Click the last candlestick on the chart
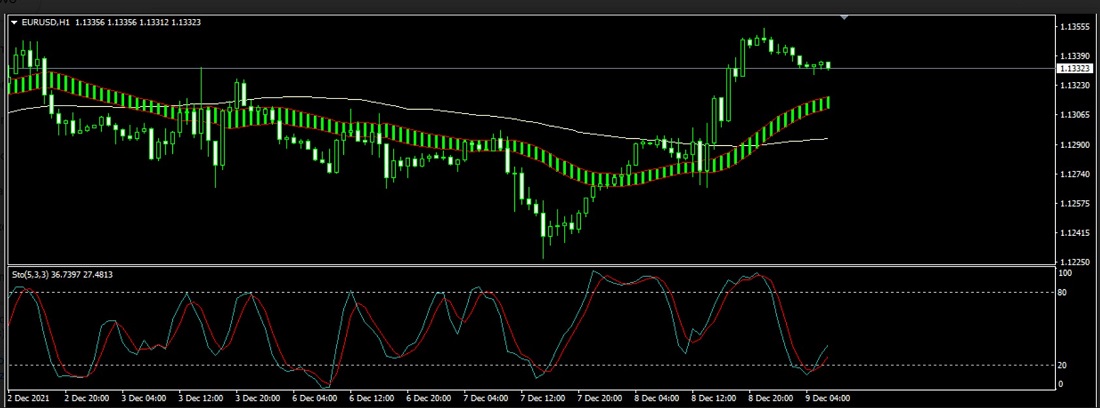The width and height of the screenshot is (1100, 408). (828, 65)
